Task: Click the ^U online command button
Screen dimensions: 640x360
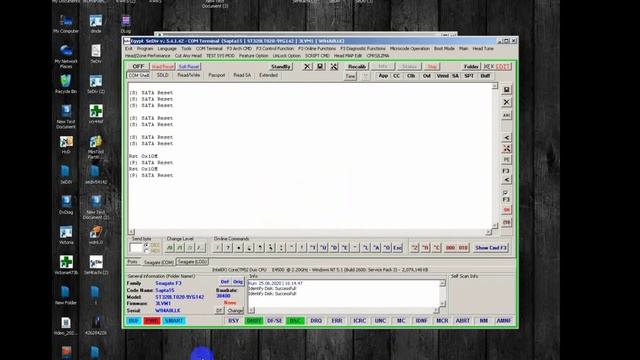Action: click(x=323, y=248)
